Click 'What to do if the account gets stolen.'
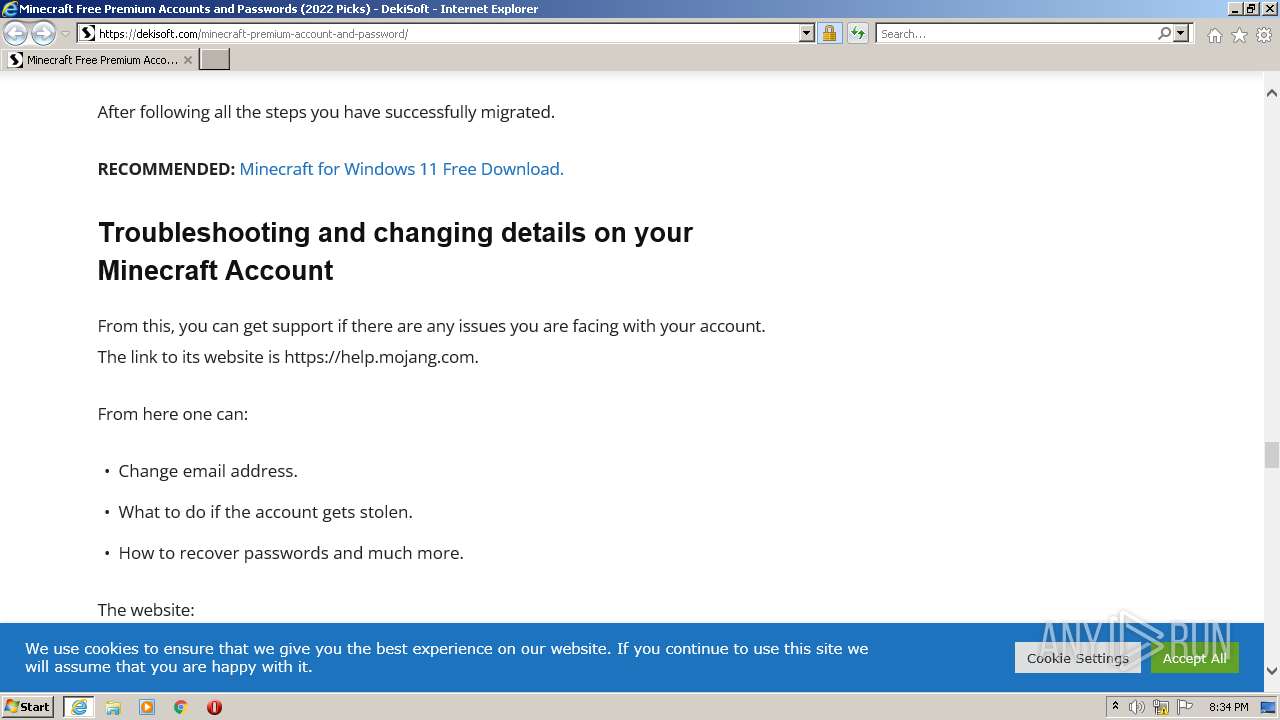1280x720 pixels. (265, 512)
